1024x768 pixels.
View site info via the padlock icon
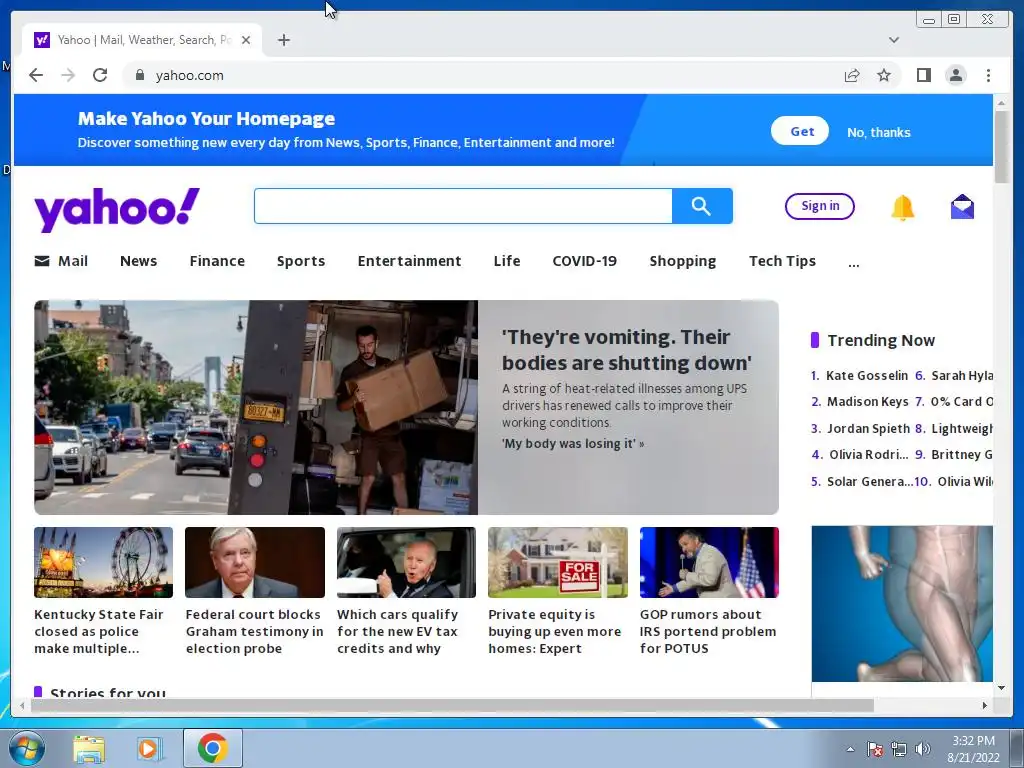pyautogui.click(x=139, y=75)
